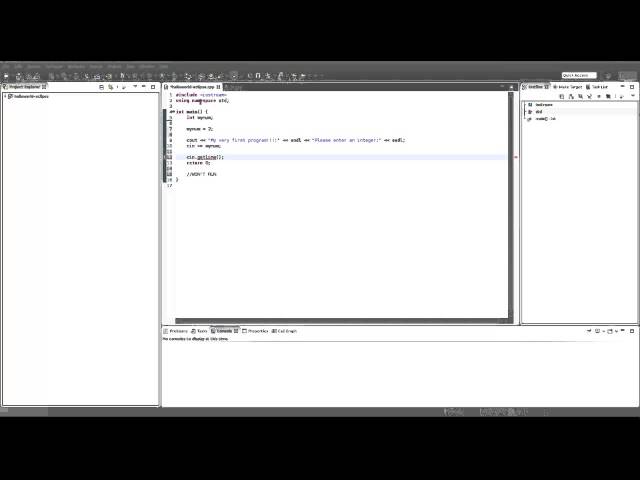The height and width of the screenshot is (480, 640).
Task: Click the return 0 statement
Action: [x=198, y=163]
